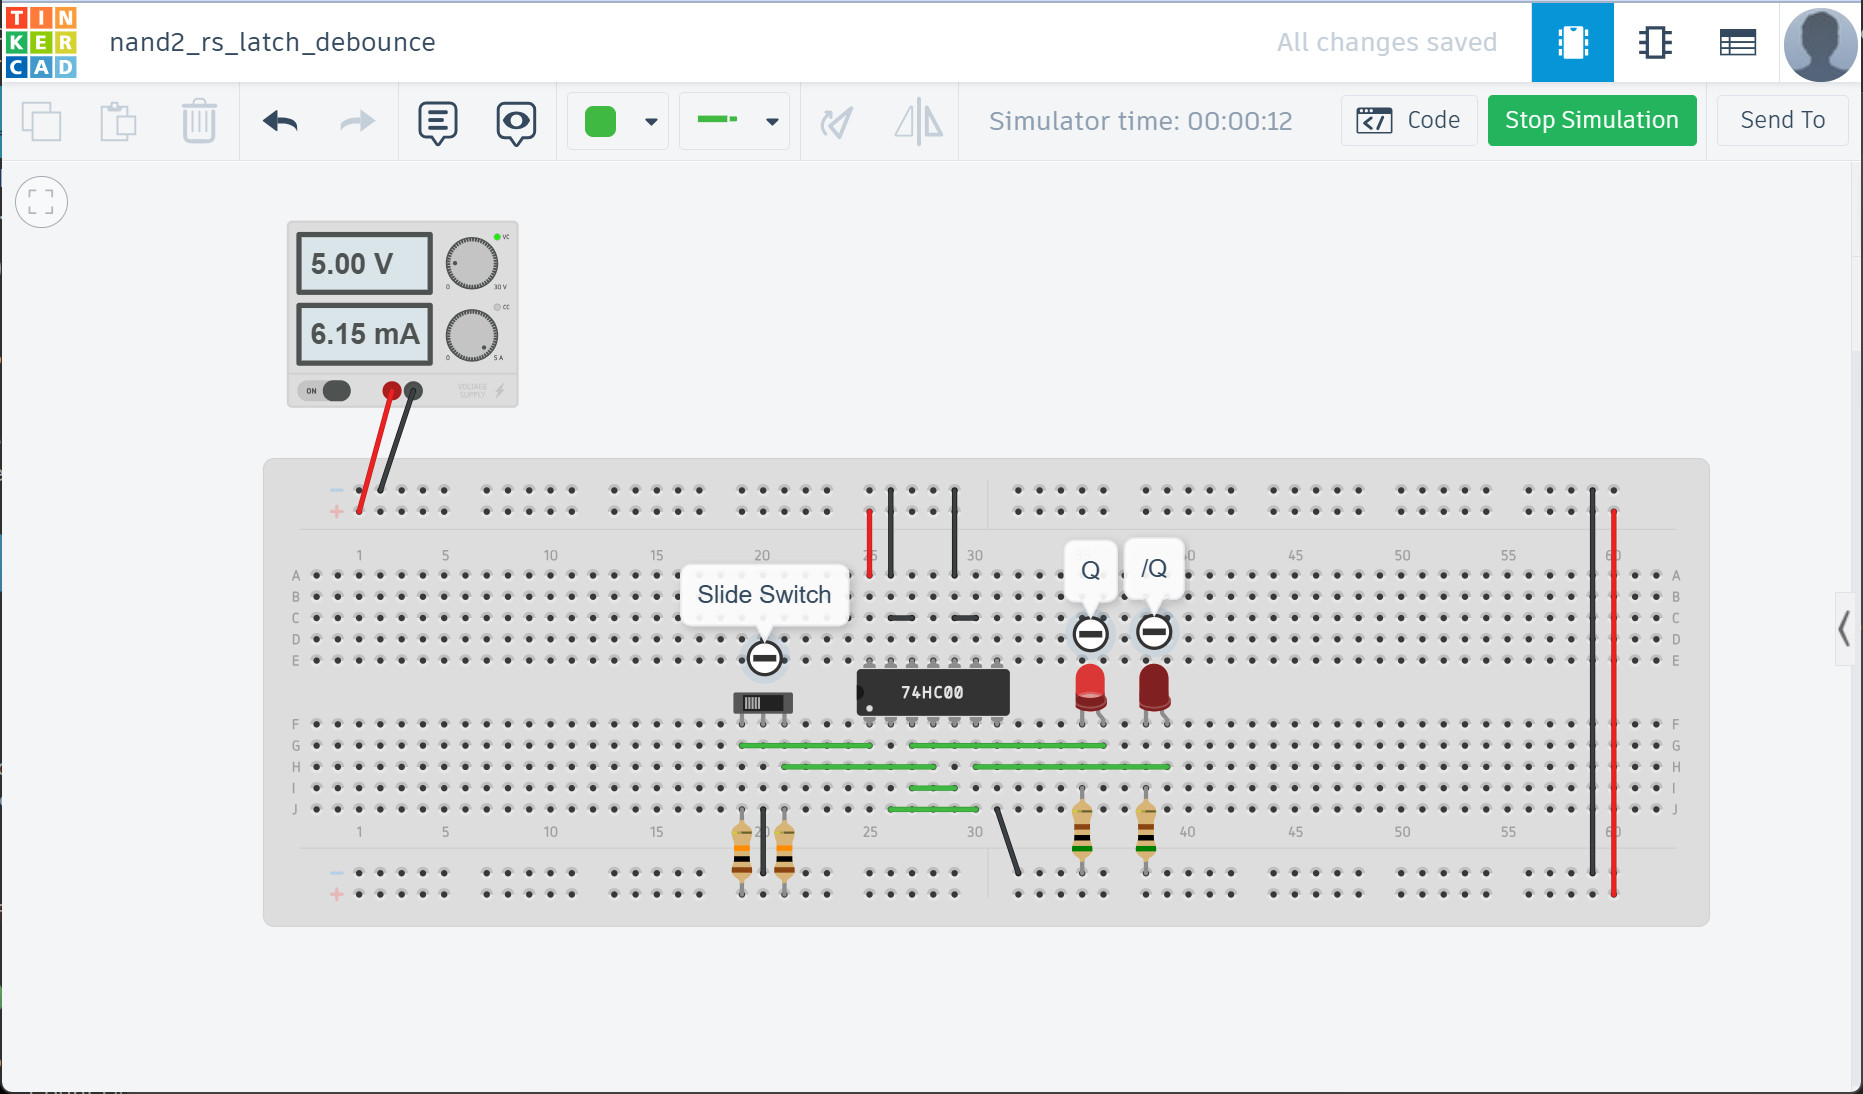This screenshot has width=1863, height=1094.
Task: Collapse the Slide Switch note marker
Action: 765,658
